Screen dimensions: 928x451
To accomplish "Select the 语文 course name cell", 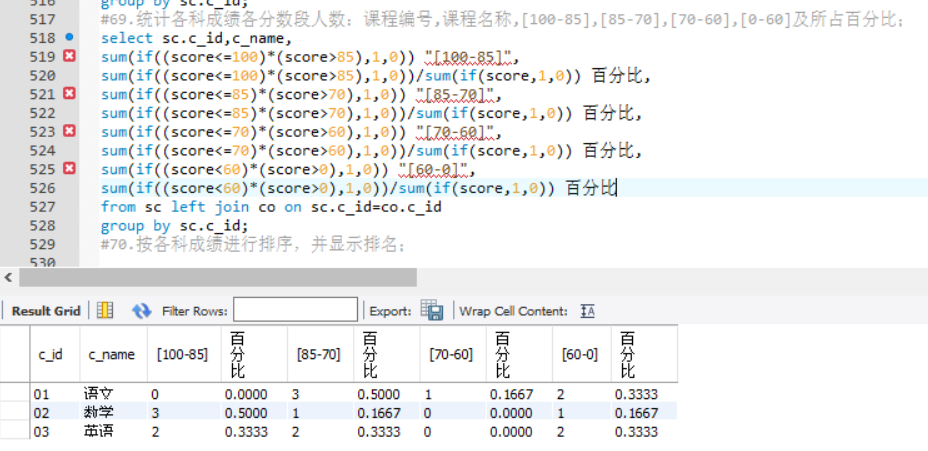I will point(114,394).
